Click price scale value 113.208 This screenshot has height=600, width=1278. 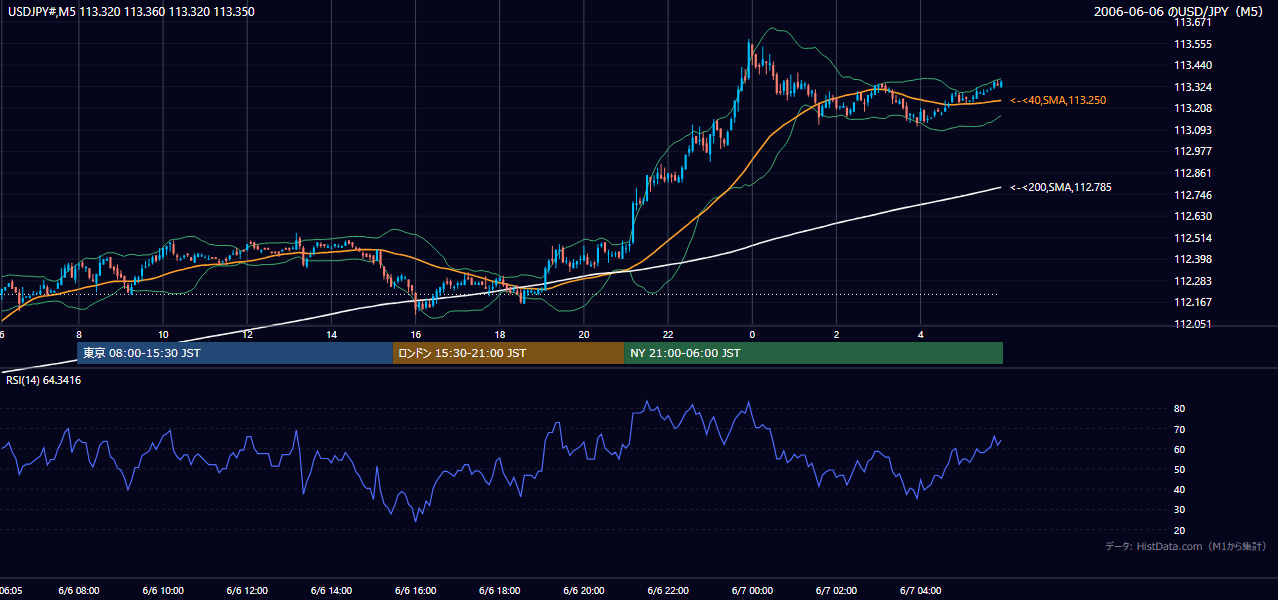point(1192,108)
